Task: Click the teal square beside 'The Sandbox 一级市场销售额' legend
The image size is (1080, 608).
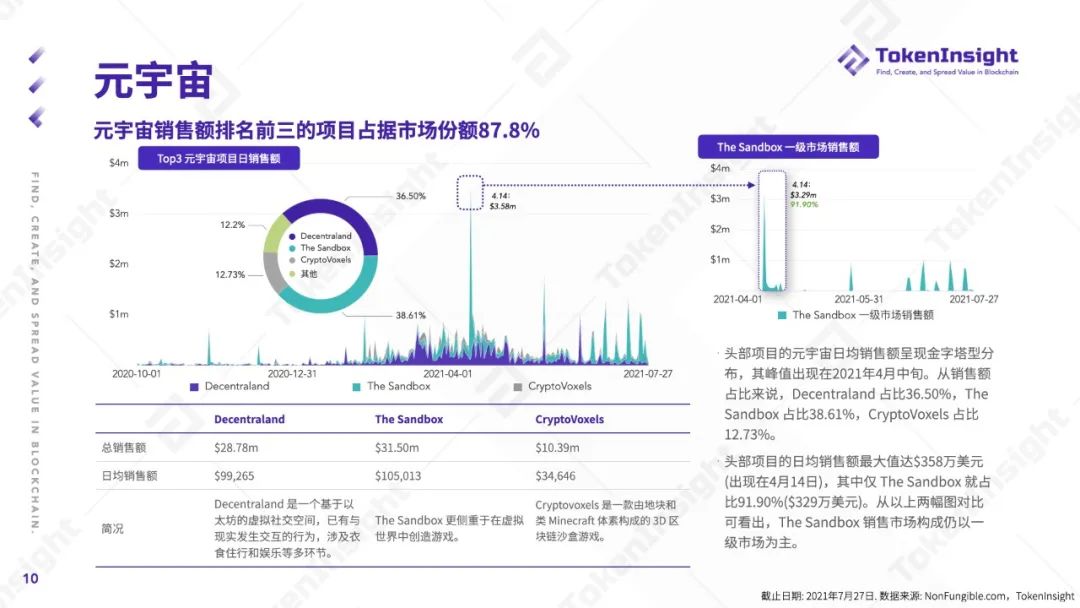Action: tap(782, 315)
